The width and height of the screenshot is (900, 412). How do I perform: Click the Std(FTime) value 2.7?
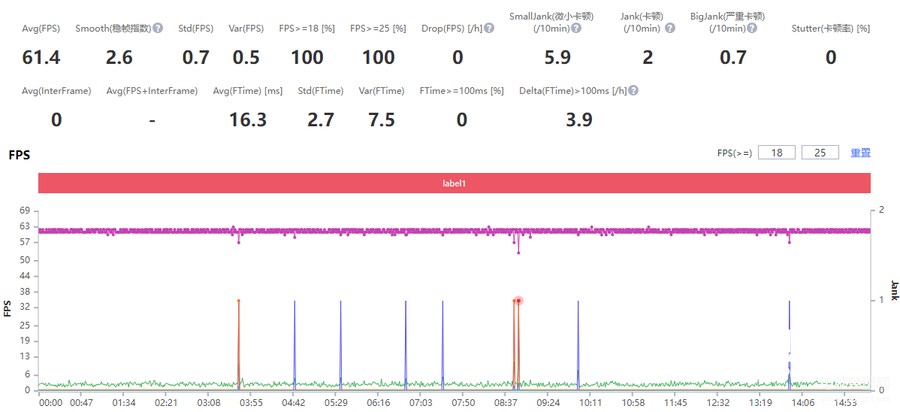click(320, 120)
